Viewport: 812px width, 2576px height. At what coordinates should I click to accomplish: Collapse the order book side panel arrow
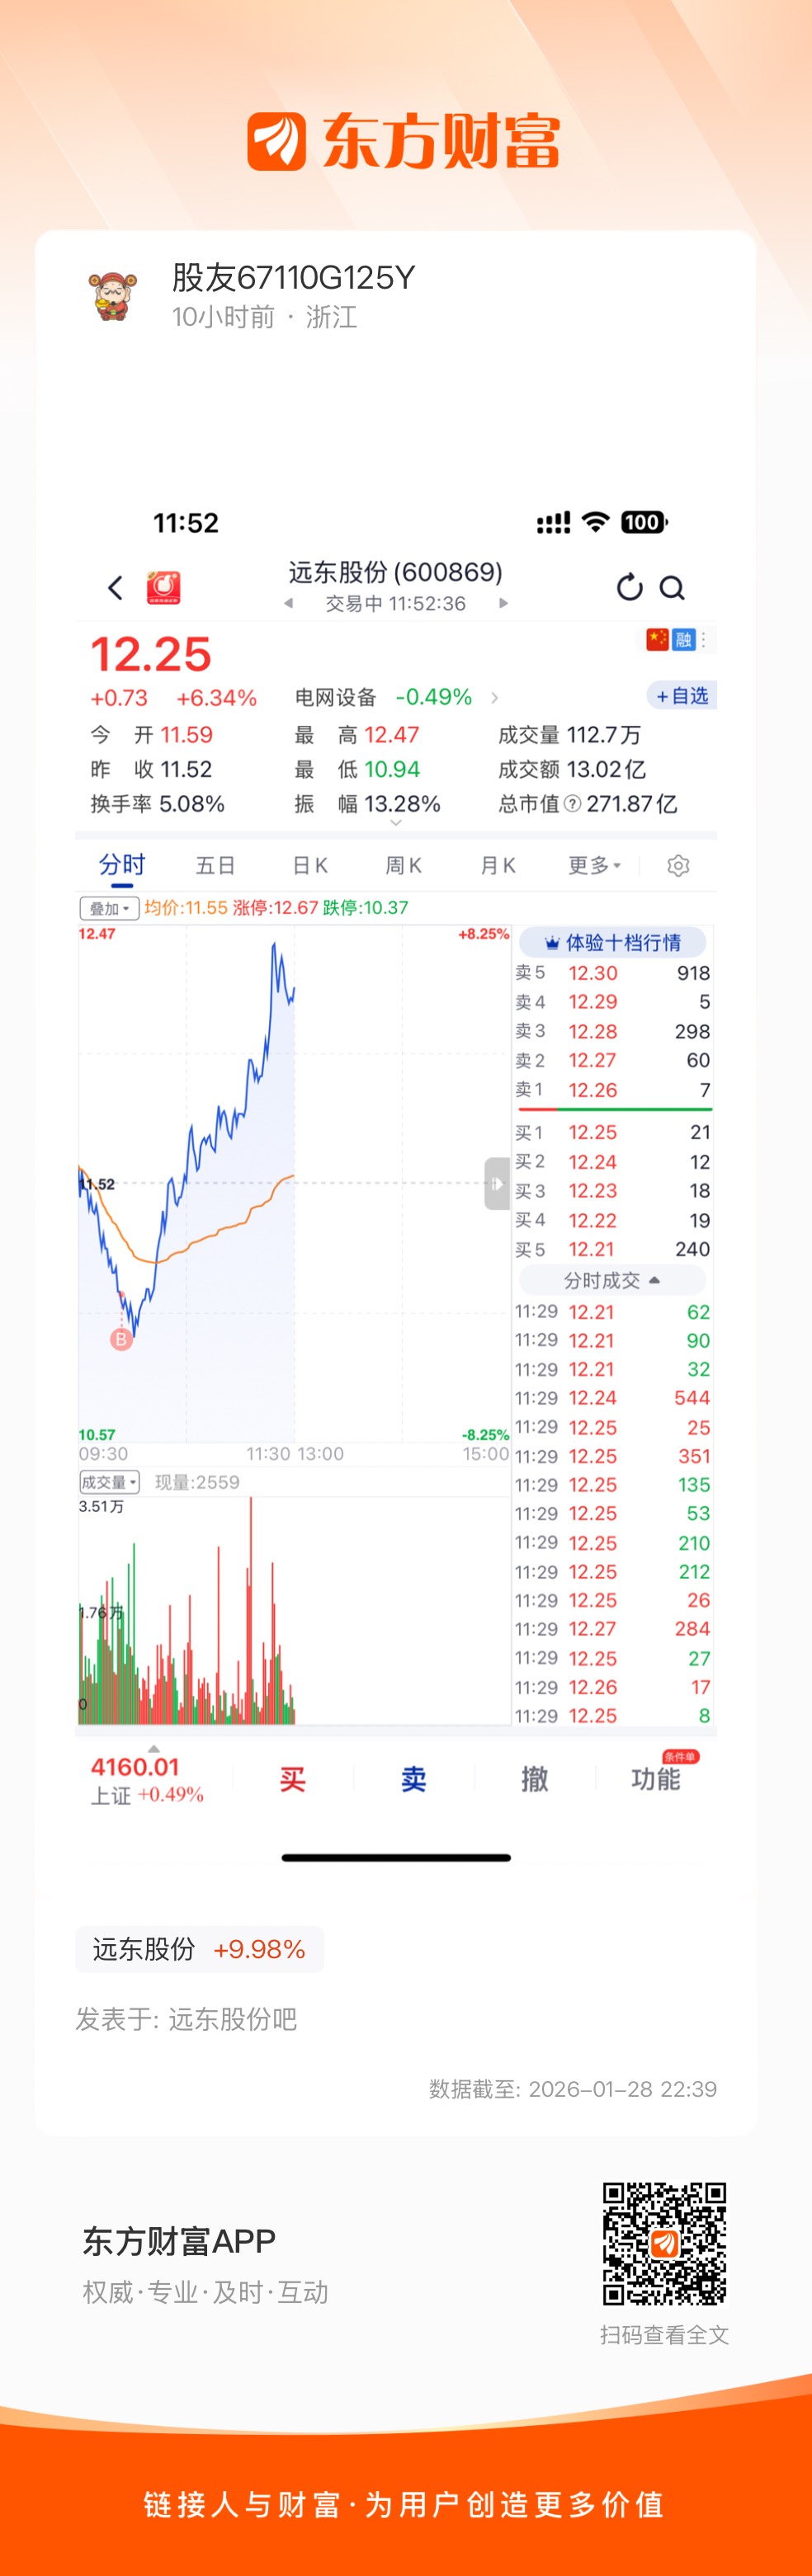[x=497, y=1184]
